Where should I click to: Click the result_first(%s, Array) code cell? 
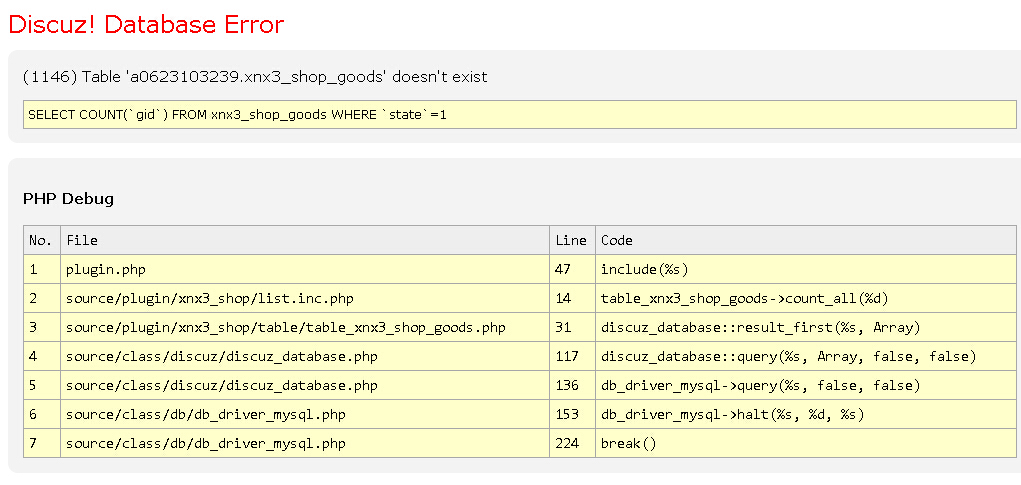click(760, 327)
